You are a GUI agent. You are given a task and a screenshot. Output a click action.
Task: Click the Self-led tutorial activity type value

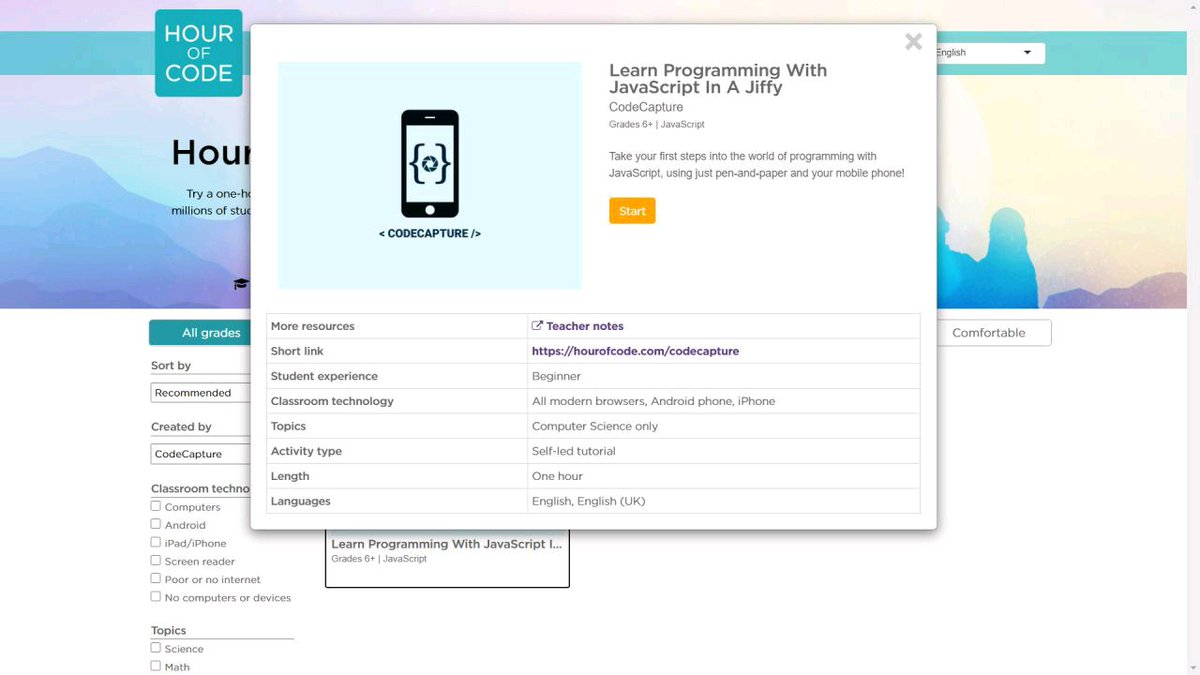tap(574, 451)
